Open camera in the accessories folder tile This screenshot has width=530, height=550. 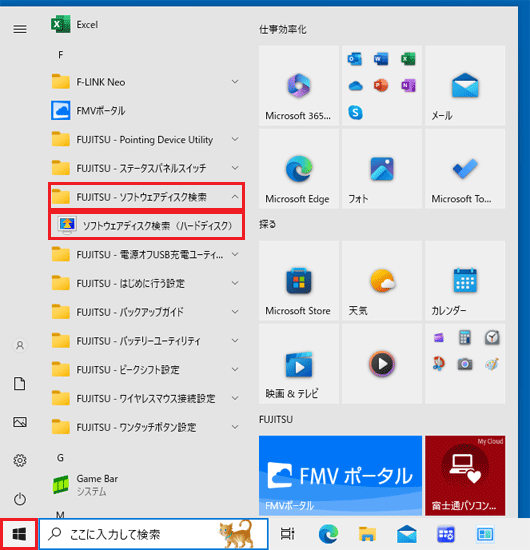point(465,364)
